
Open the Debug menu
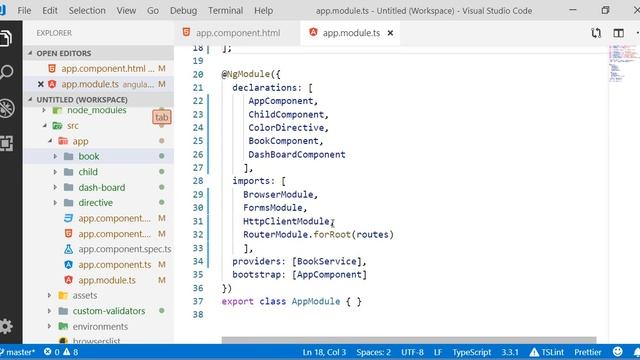pos(183,11)
